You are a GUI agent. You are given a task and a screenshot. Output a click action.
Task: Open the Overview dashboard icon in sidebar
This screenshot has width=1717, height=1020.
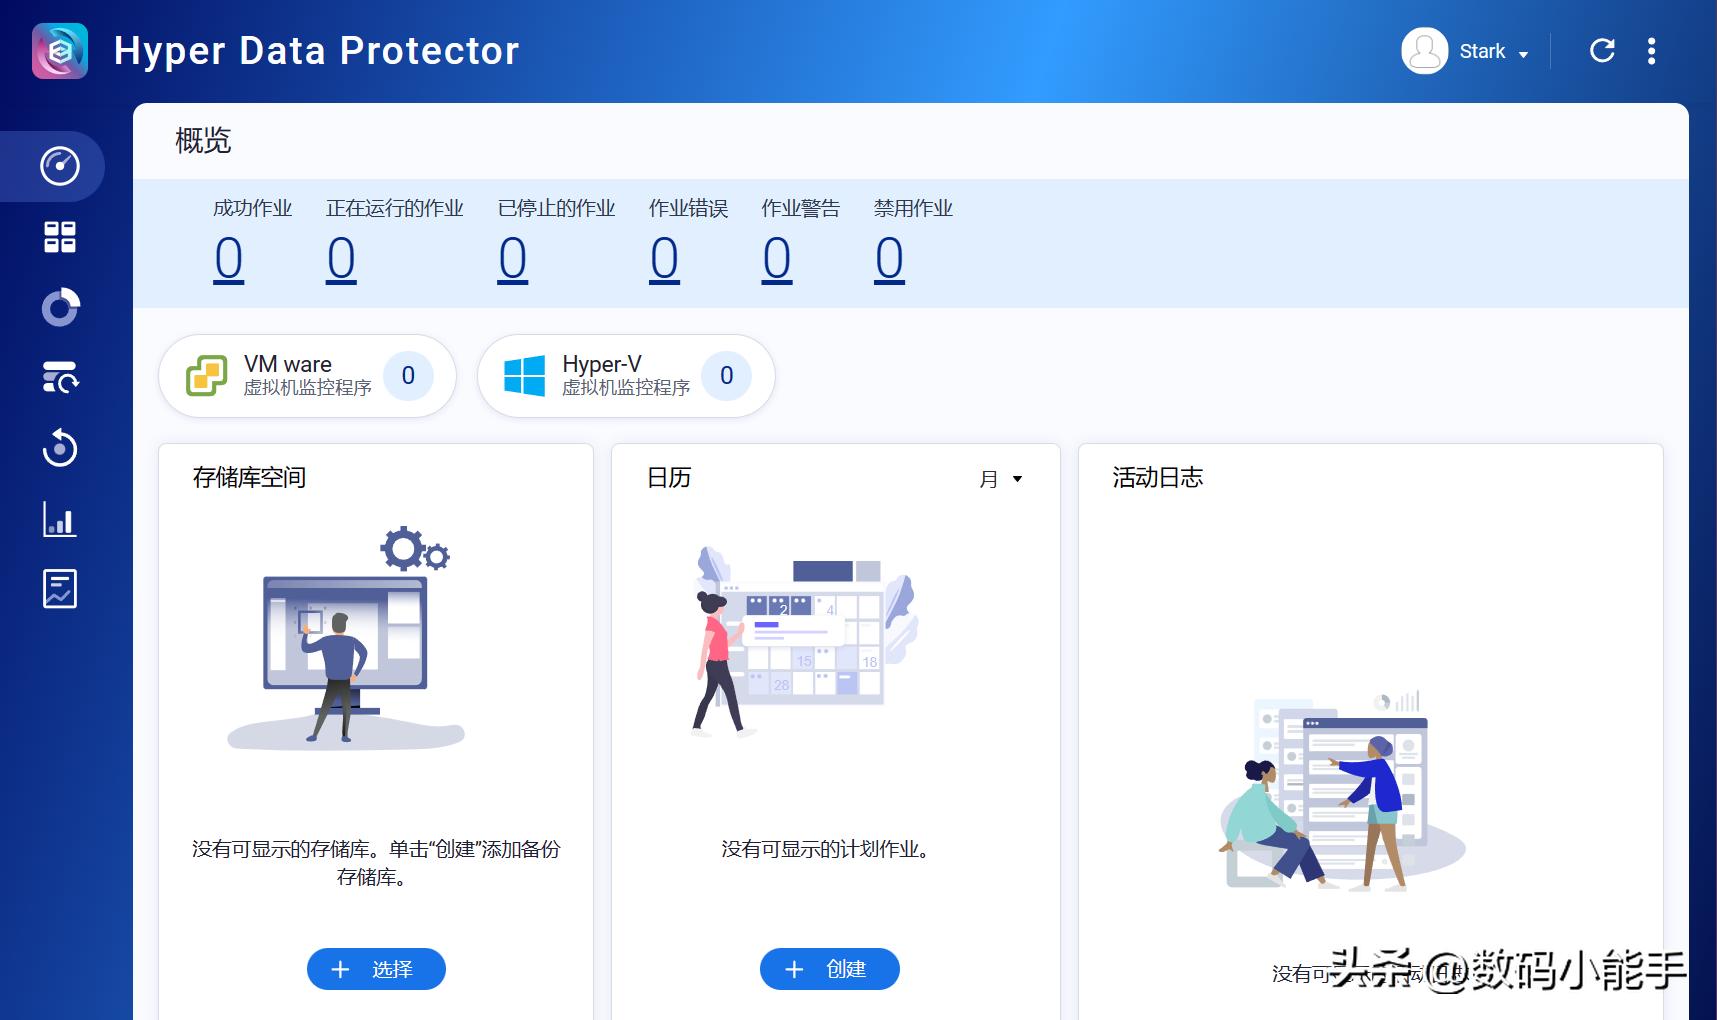click(60, 166)
